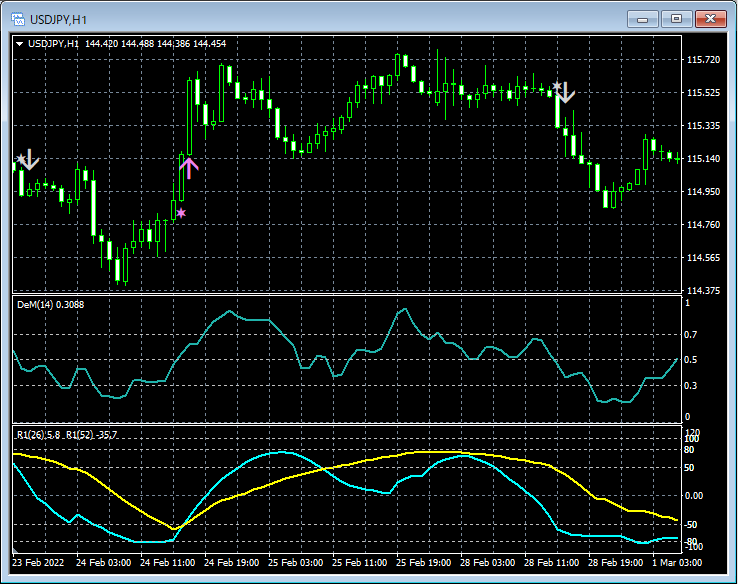
Task: Click the pink star marker below candles
Action: (181, 212)
